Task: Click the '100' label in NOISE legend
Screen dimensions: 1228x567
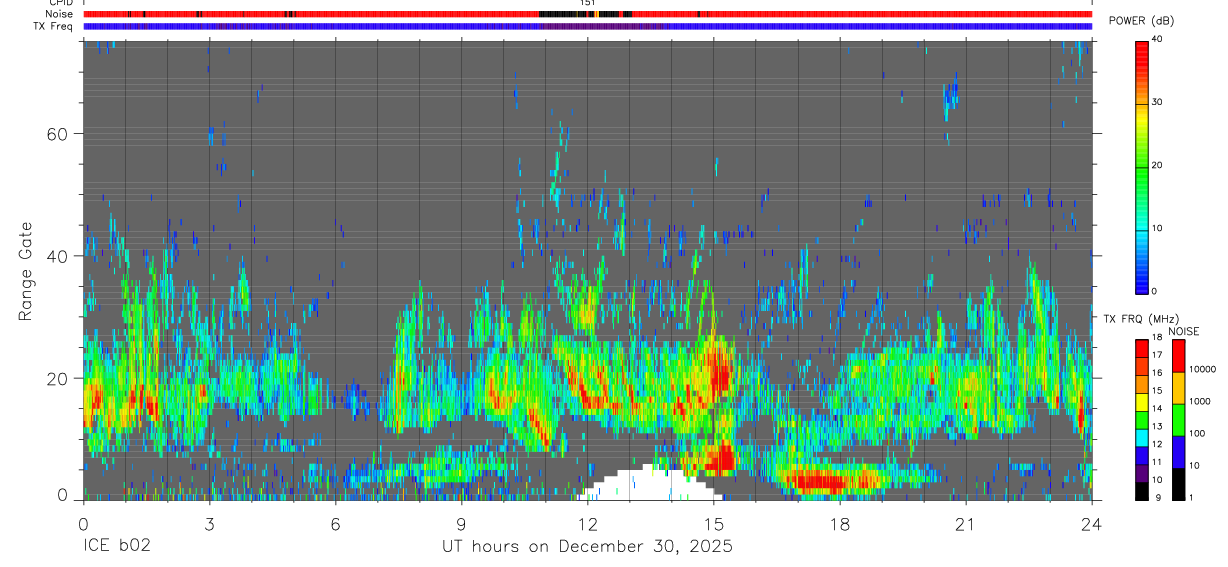Action: [x=1196, y=433]
